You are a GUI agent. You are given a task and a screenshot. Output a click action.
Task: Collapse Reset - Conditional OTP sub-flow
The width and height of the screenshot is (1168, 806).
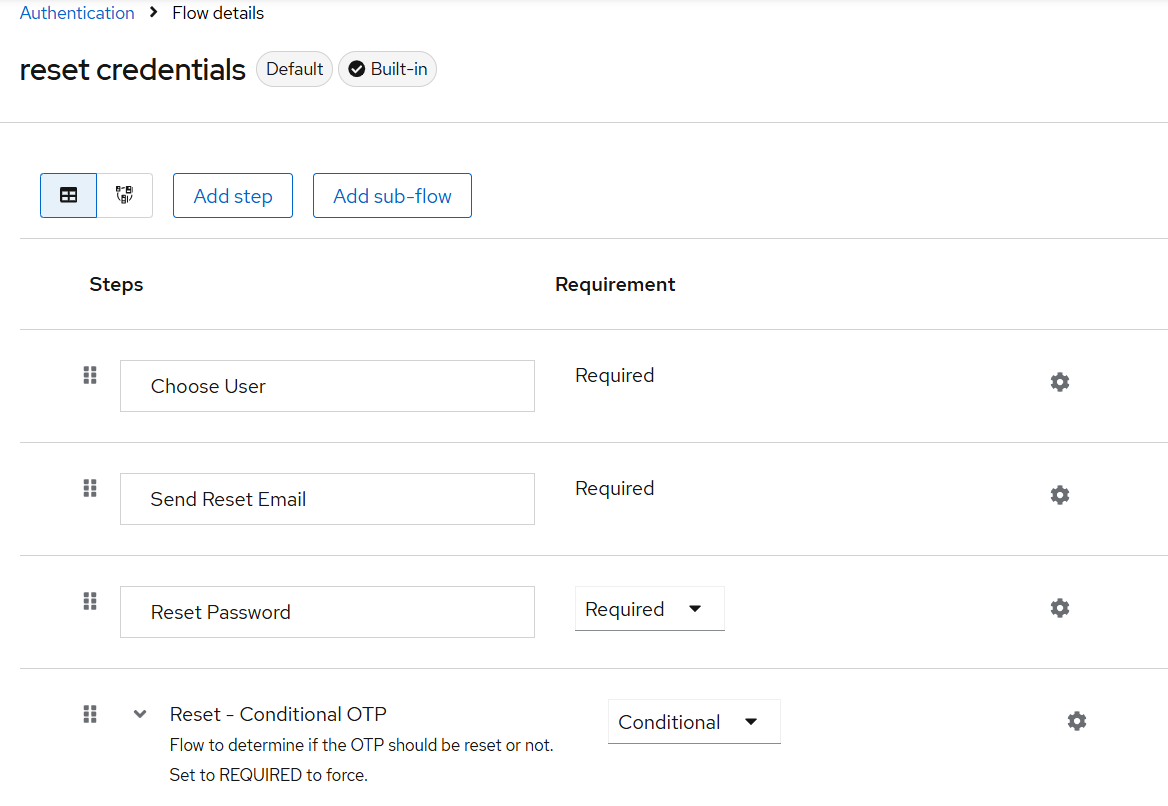[x=139, y=714]
